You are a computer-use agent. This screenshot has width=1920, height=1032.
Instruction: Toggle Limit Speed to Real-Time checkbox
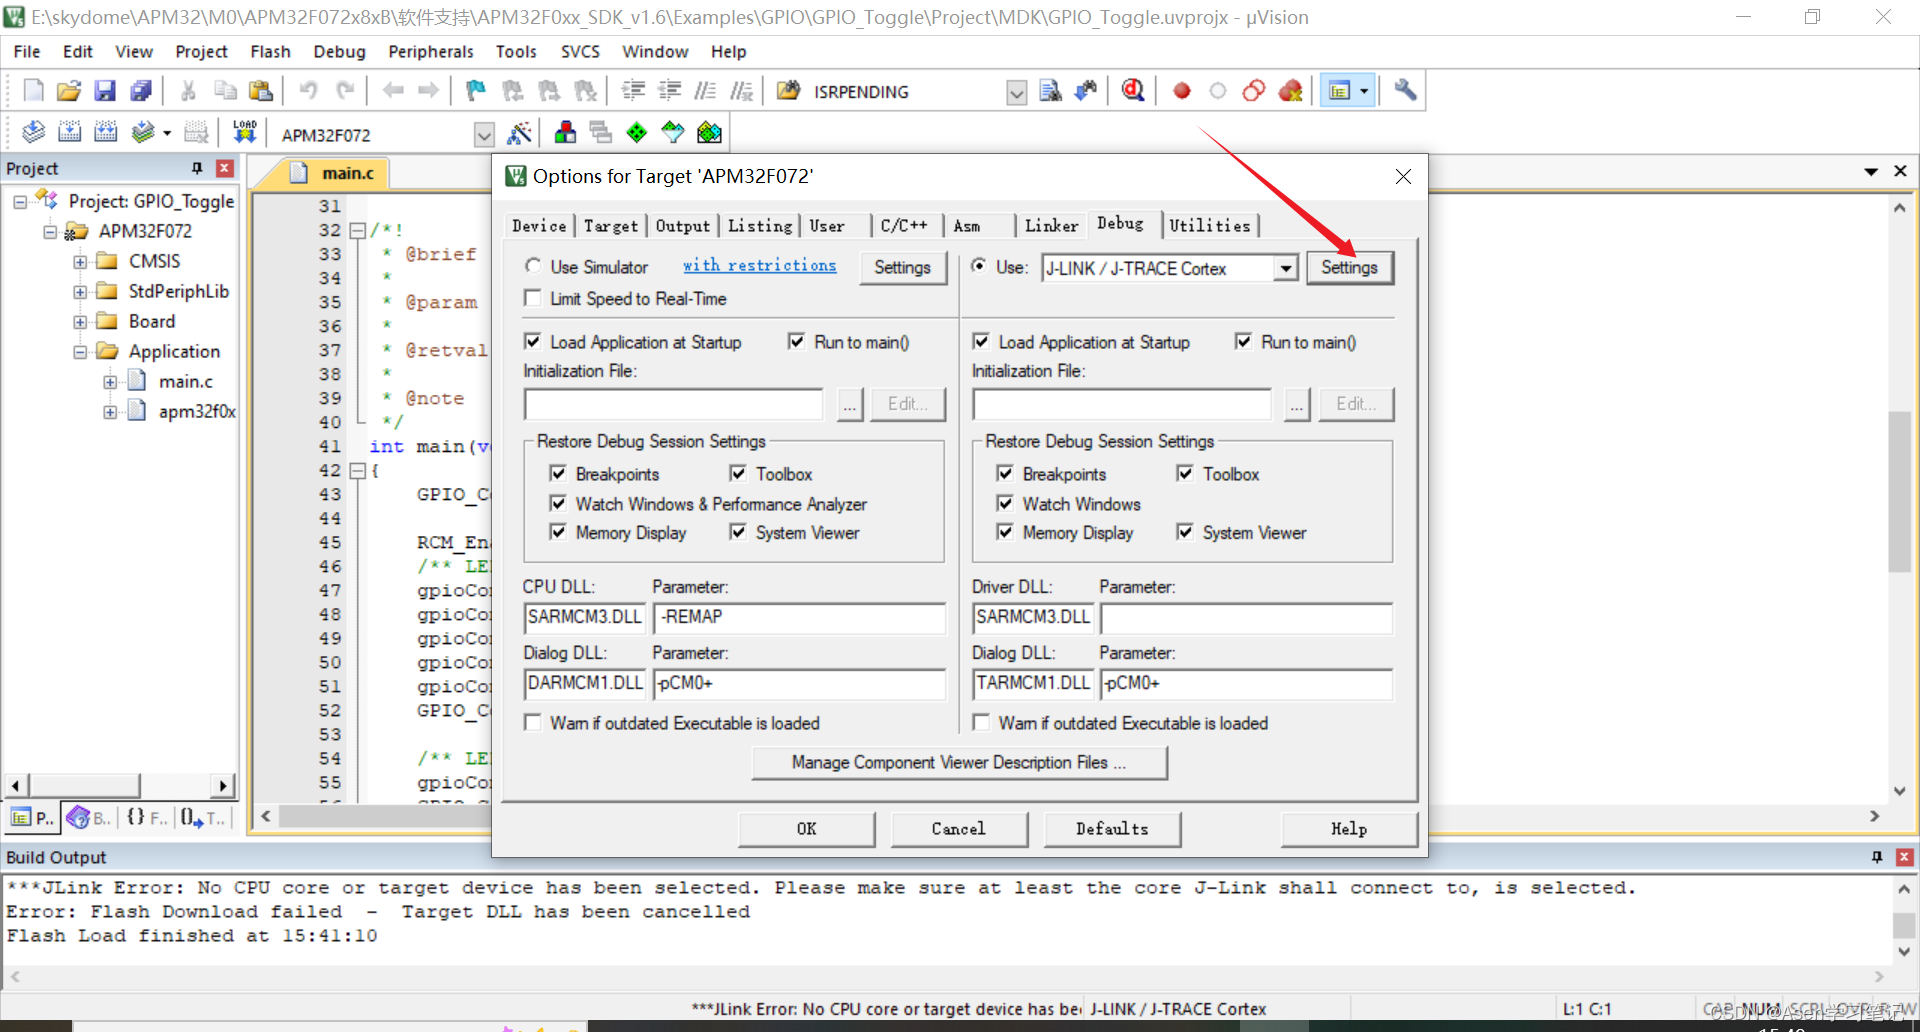[x=533, y=298]
